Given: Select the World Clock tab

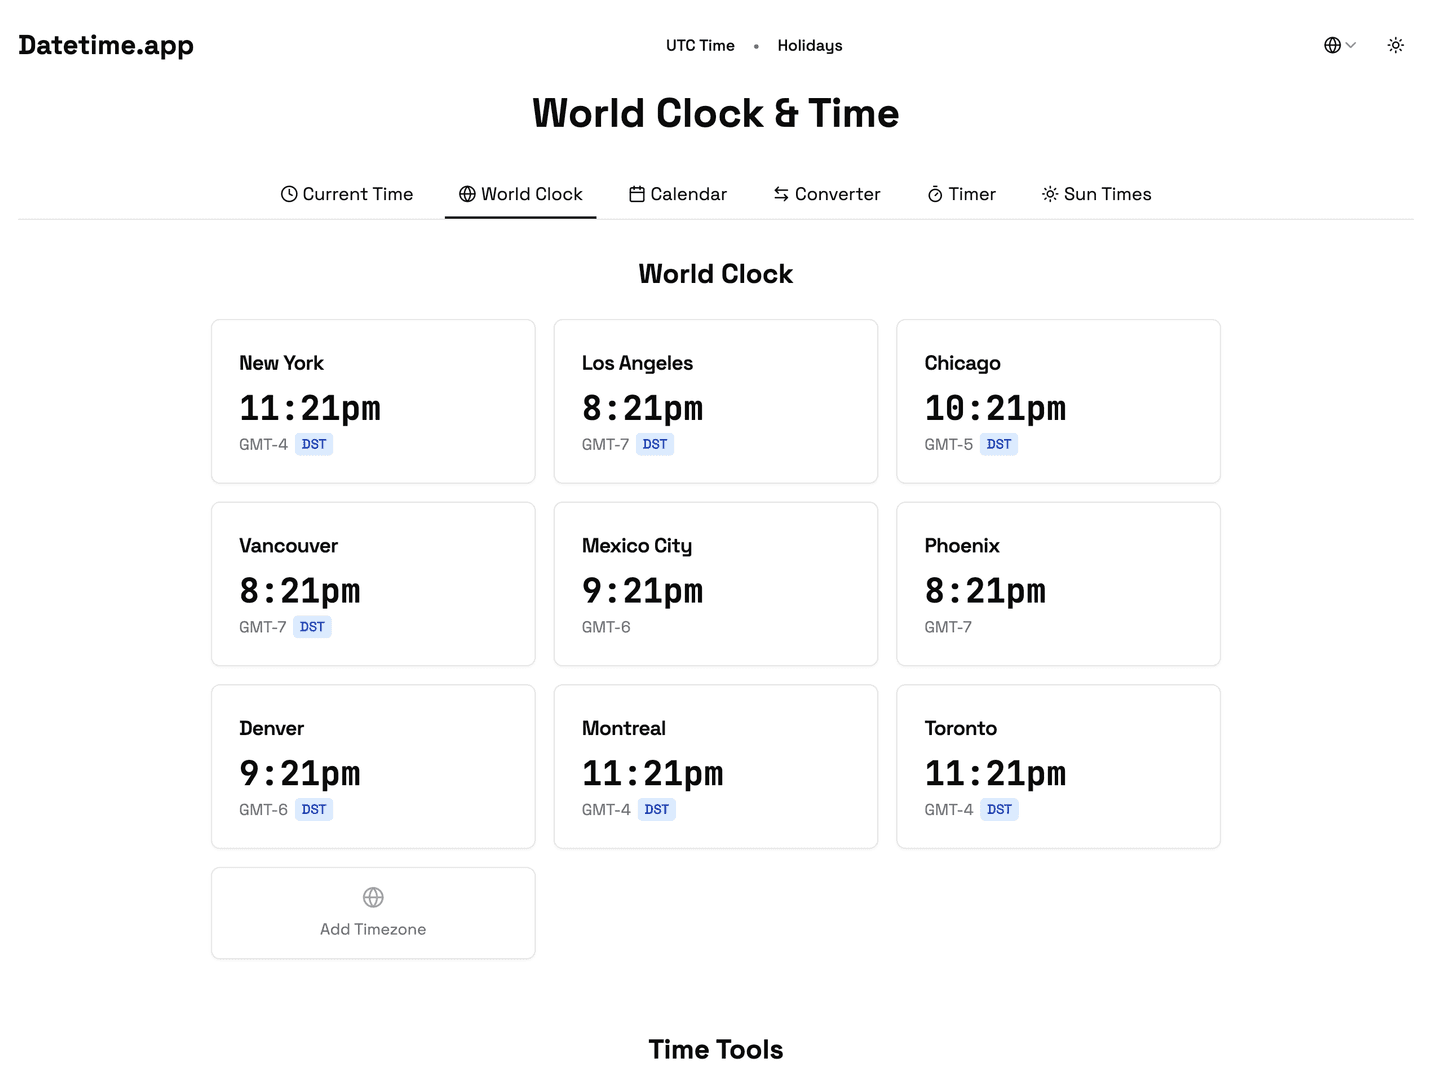Looking at the screenshot, I should 520,194.
